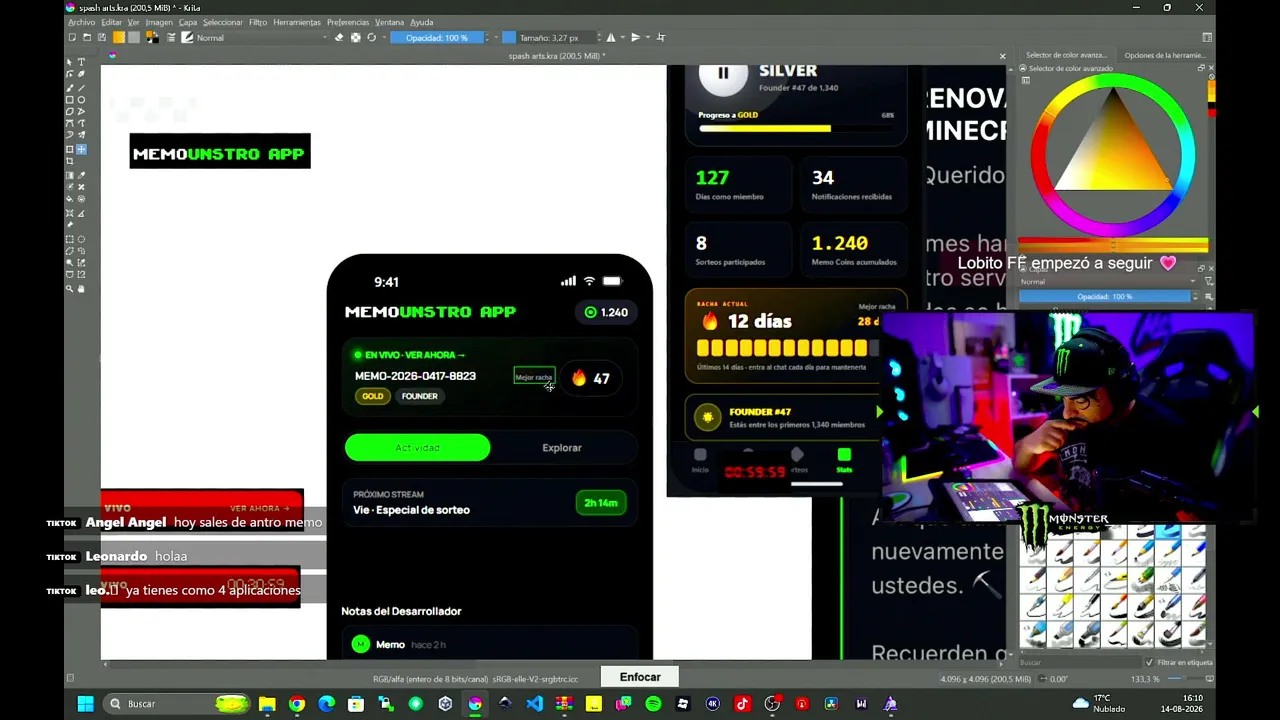Check the 'Filtrar en etiqueta' checkbox

click(1149, 662)
